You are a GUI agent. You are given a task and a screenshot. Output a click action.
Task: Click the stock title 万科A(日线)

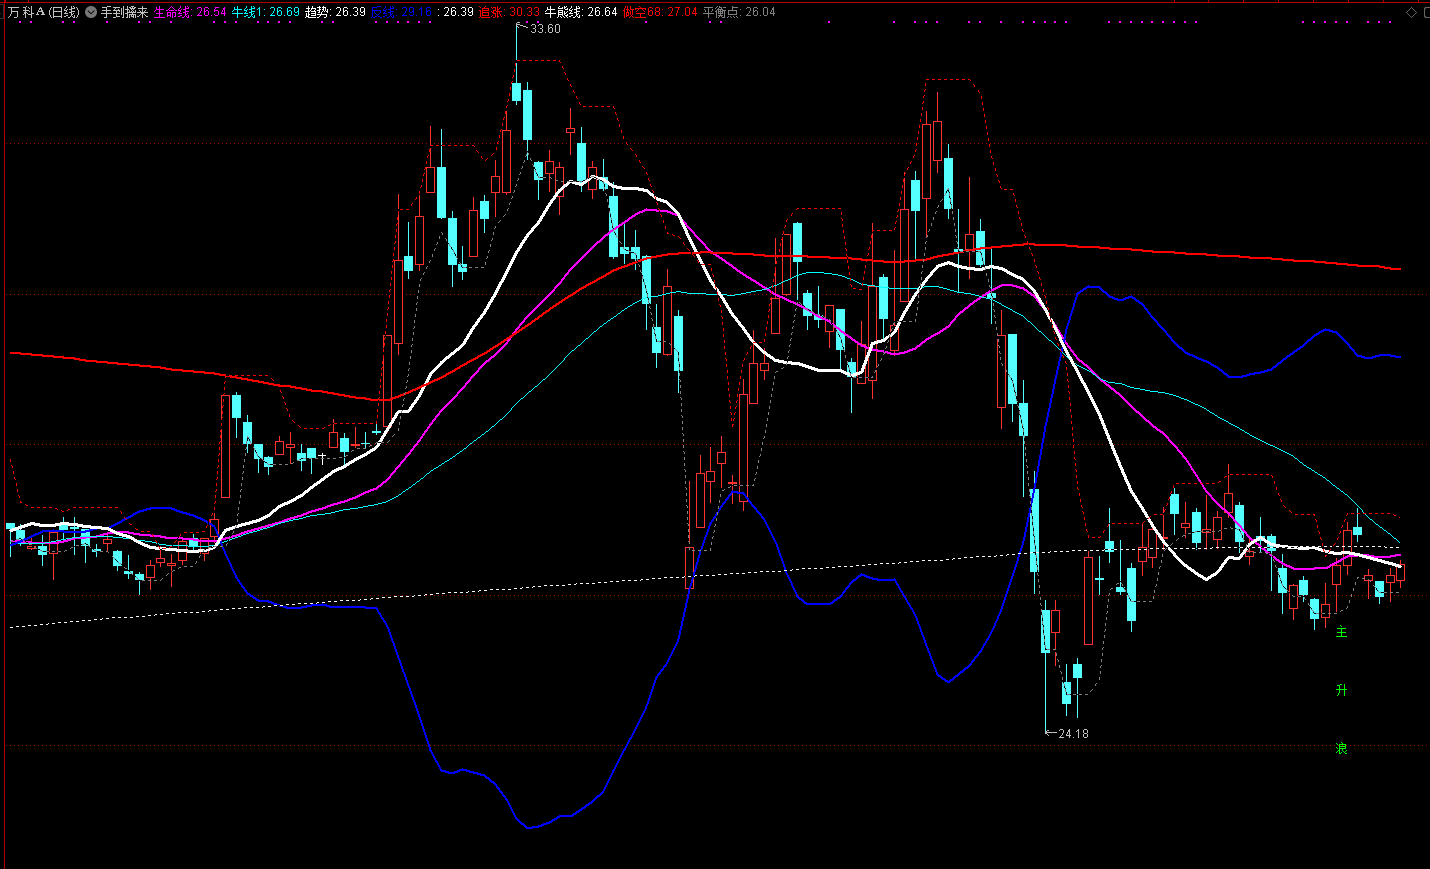click(x=44, y=12)
